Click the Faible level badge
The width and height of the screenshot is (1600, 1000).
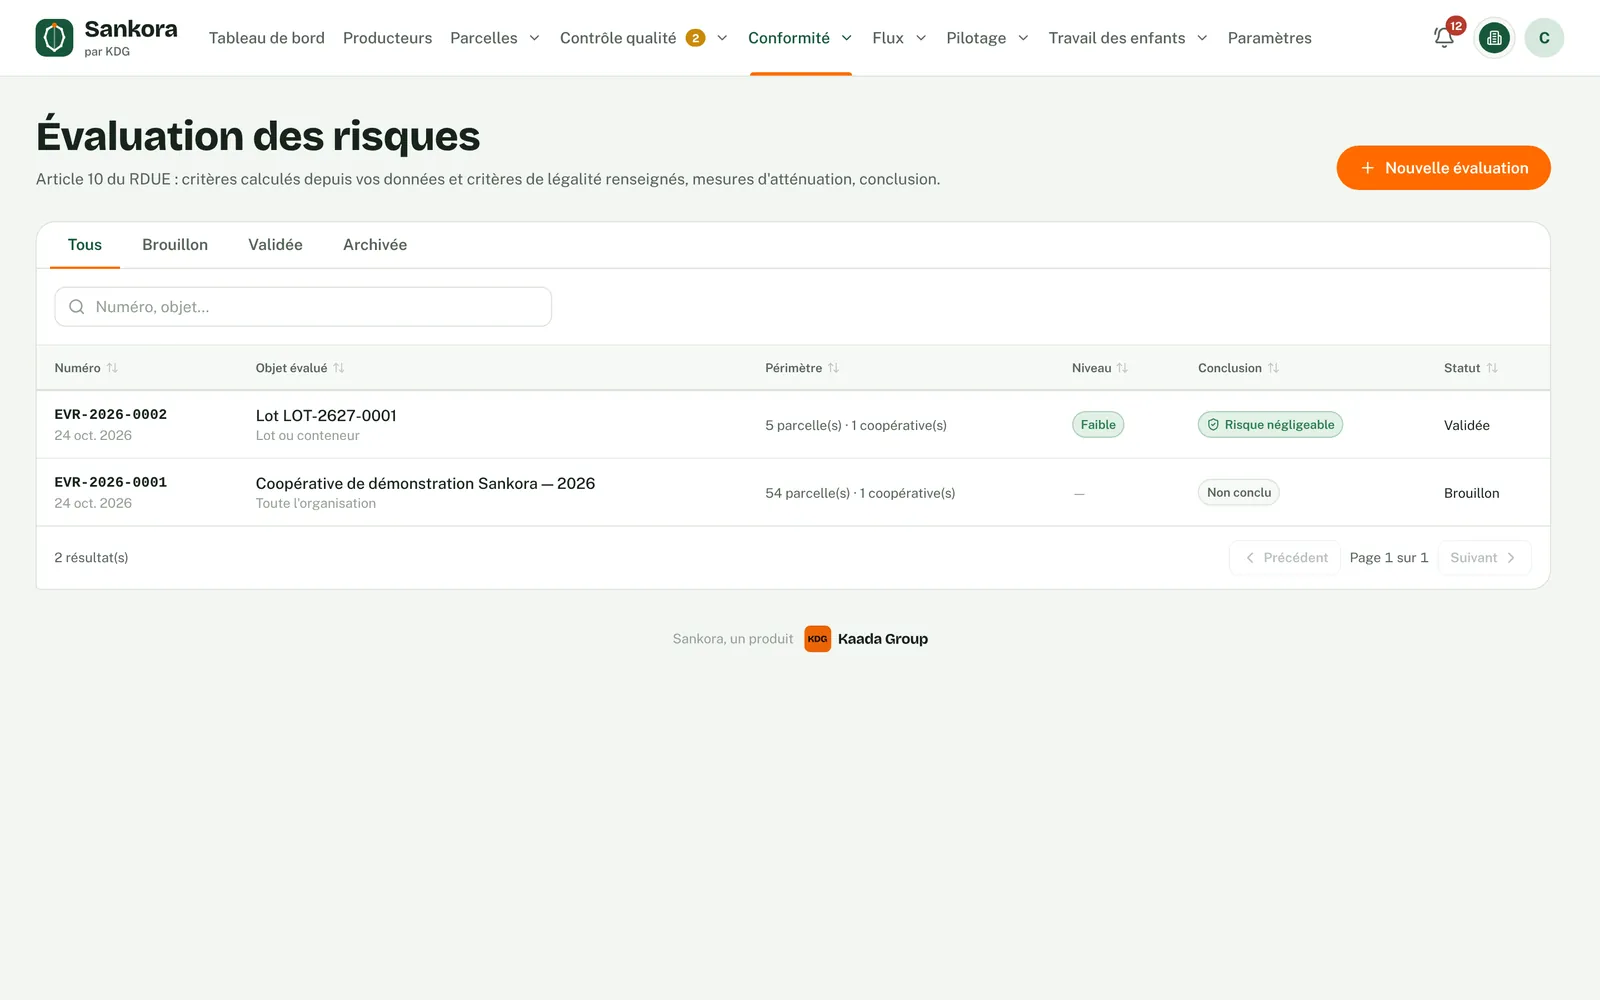tap(1098, 425)
